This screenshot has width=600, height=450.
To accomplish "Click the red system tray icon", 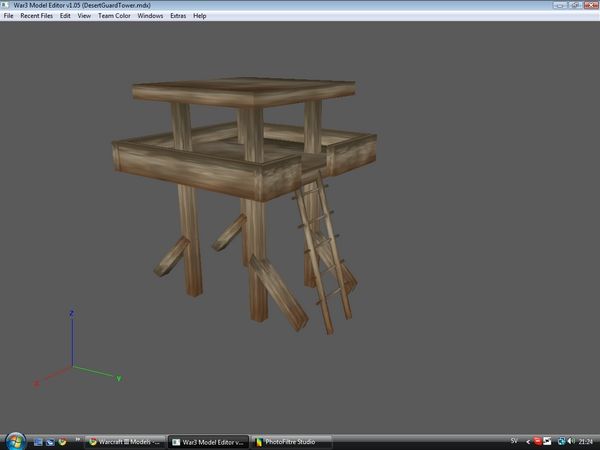I will click(537, 442).
